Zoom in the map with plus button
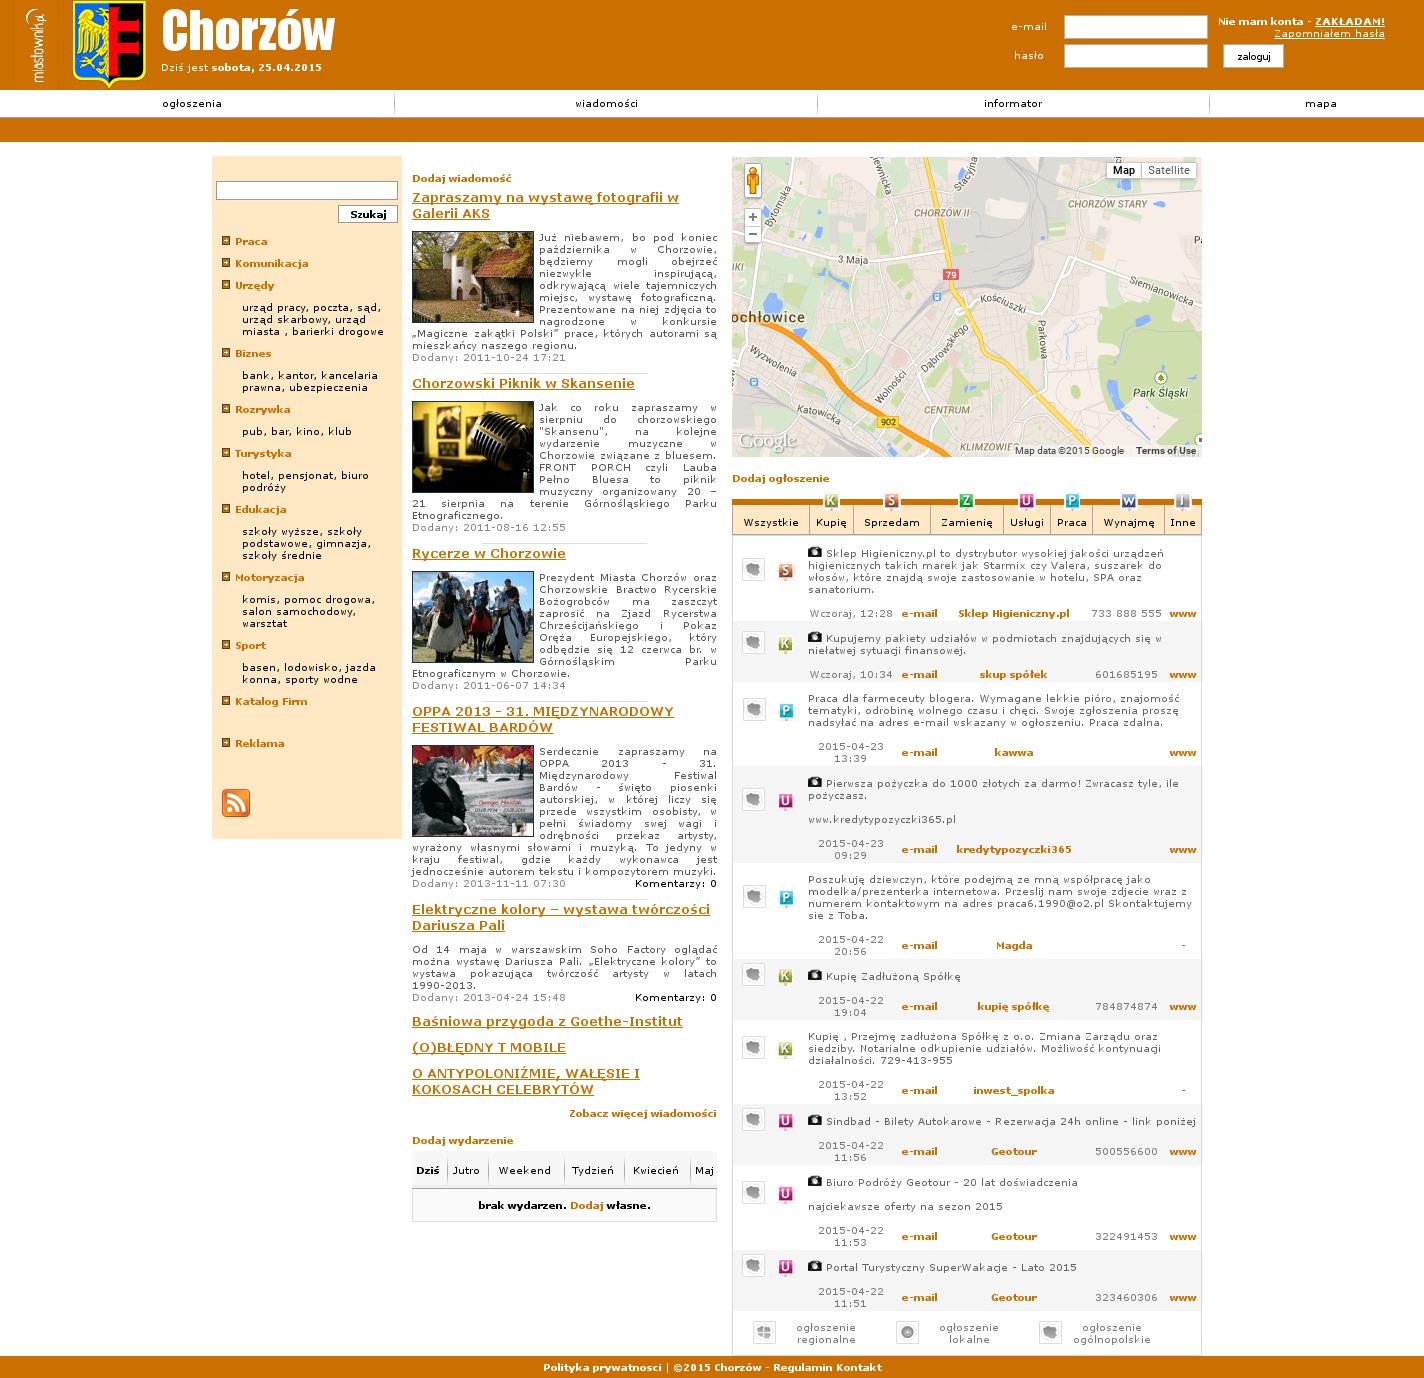The image size is (1424, 1378). pyautogui.click(x=753, y=217)
